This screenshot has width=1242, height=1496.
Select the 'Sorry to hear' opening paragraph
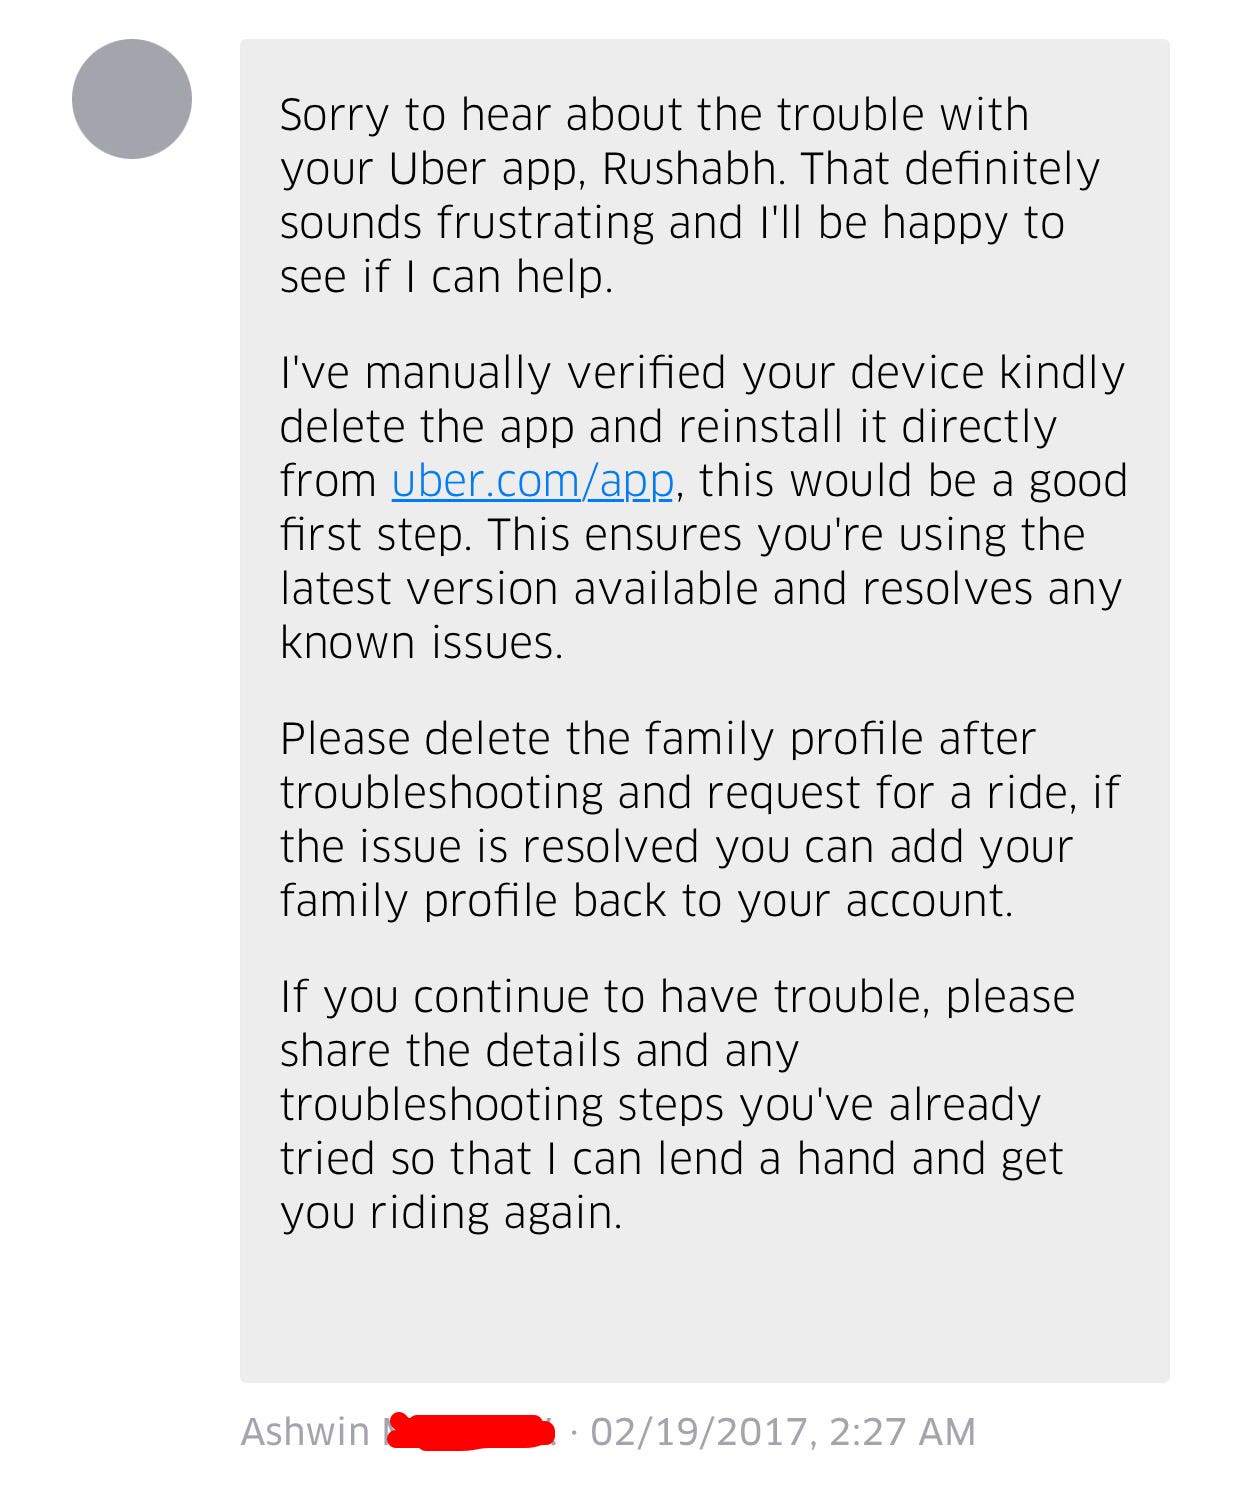coord(690,196)
